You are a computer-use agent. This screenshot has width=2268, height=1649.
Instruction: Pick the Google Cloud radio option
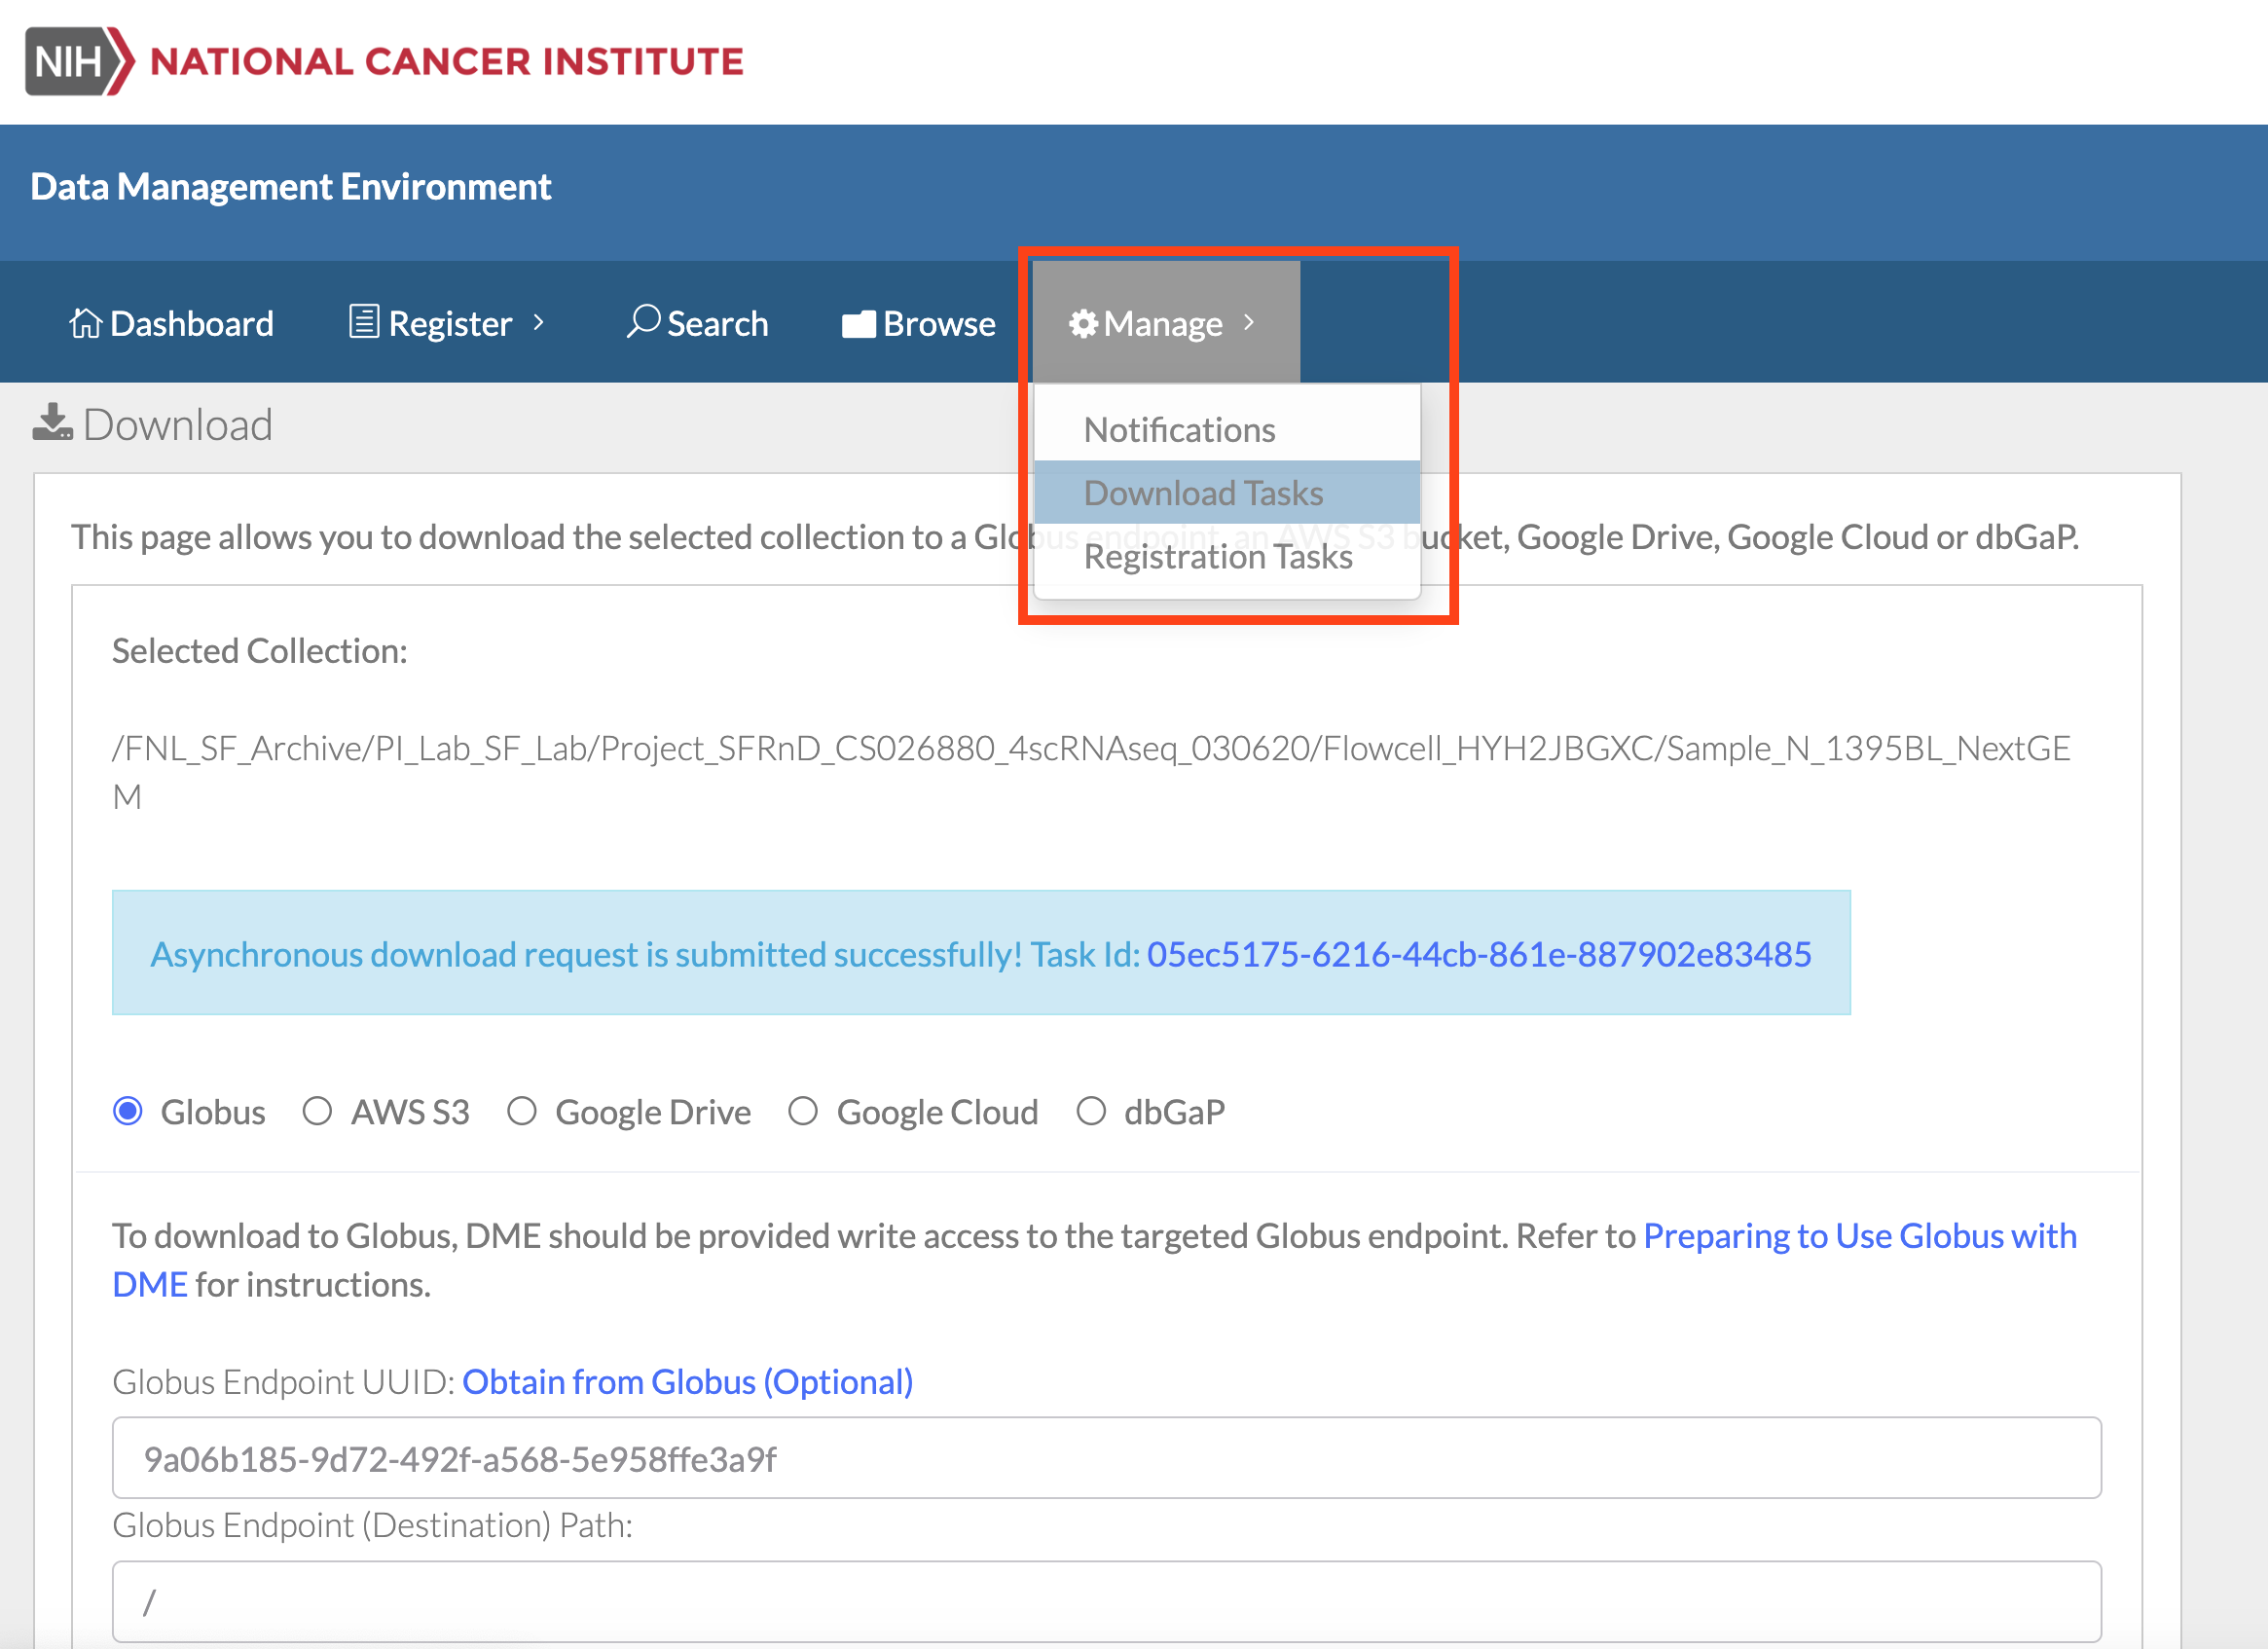(x=803, y=1111)
